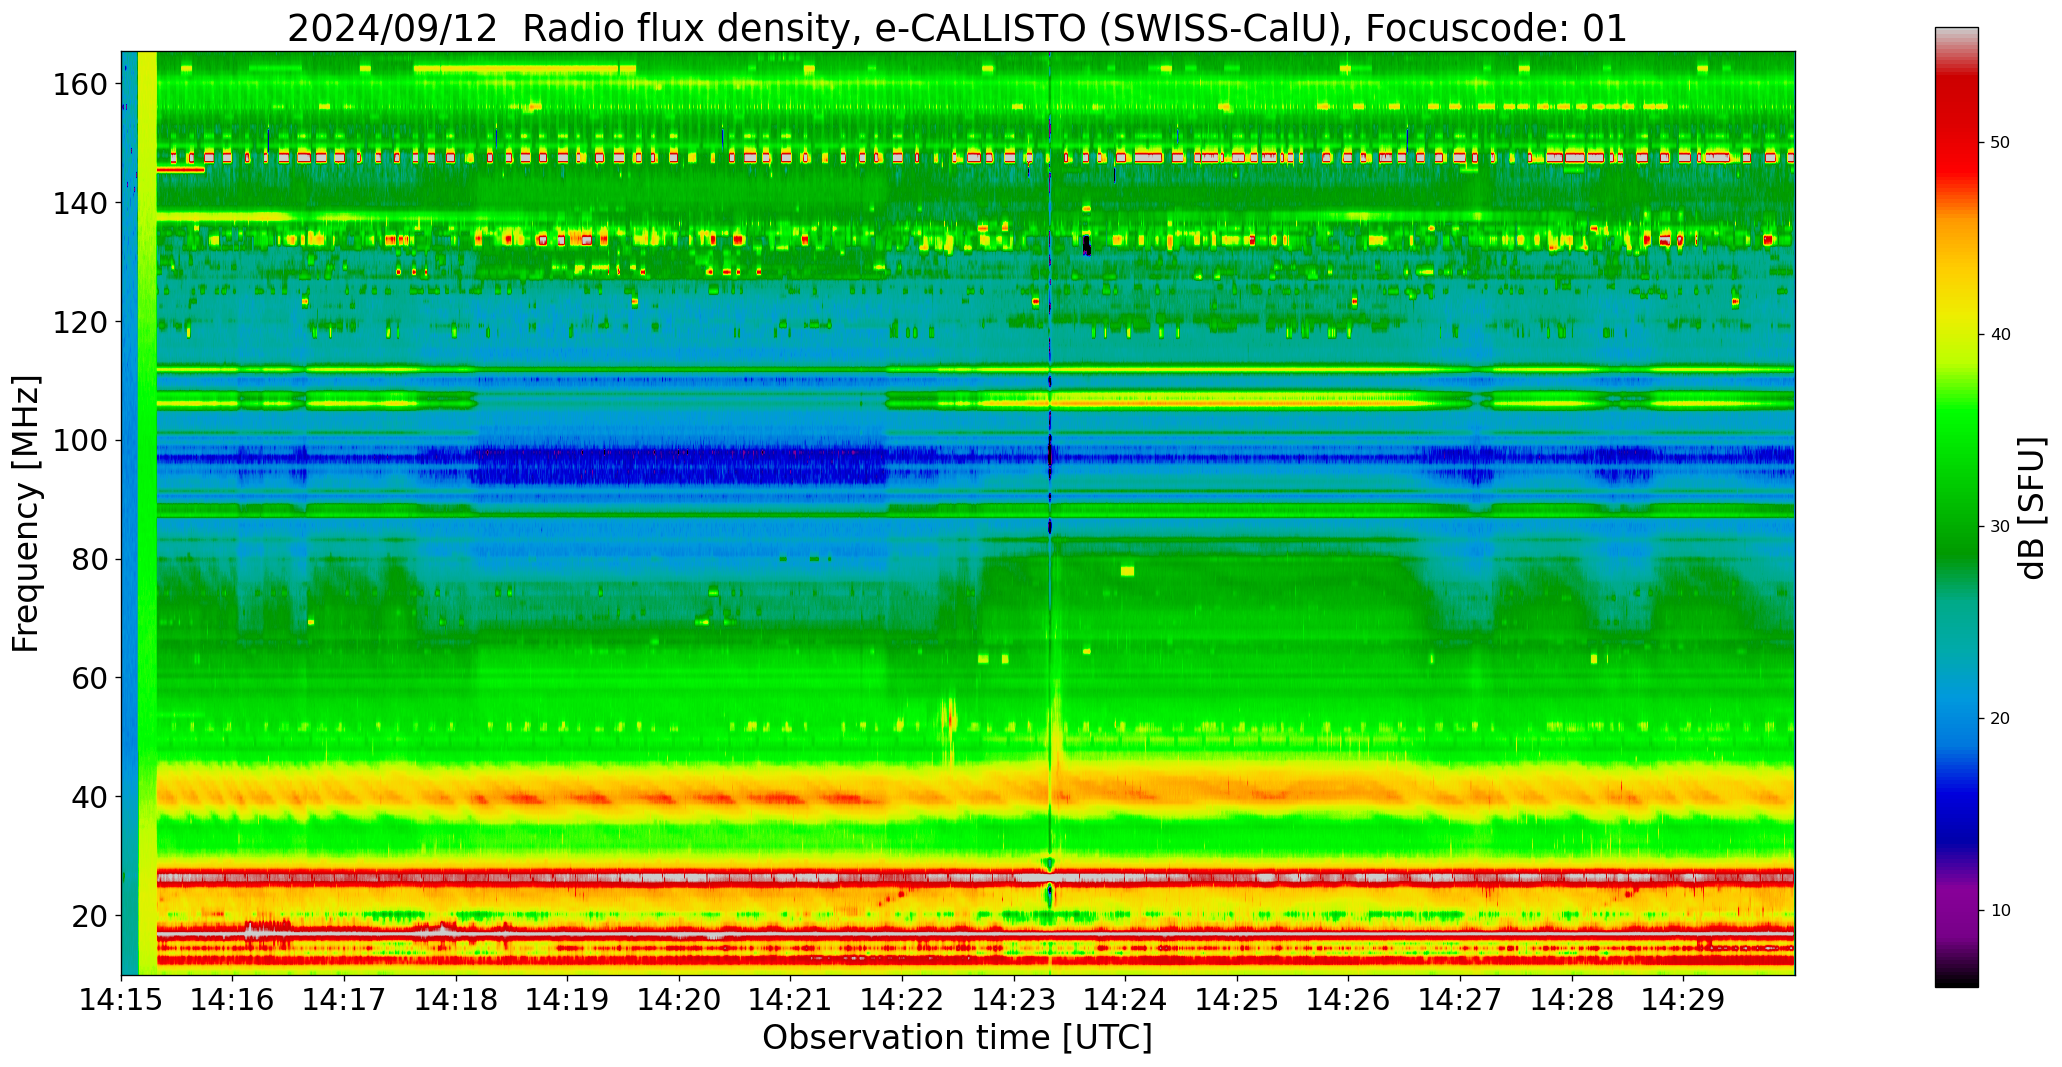2062x1067 pixels.
Task: Select the 14:20 time tick label
Action: coord(680,998)
